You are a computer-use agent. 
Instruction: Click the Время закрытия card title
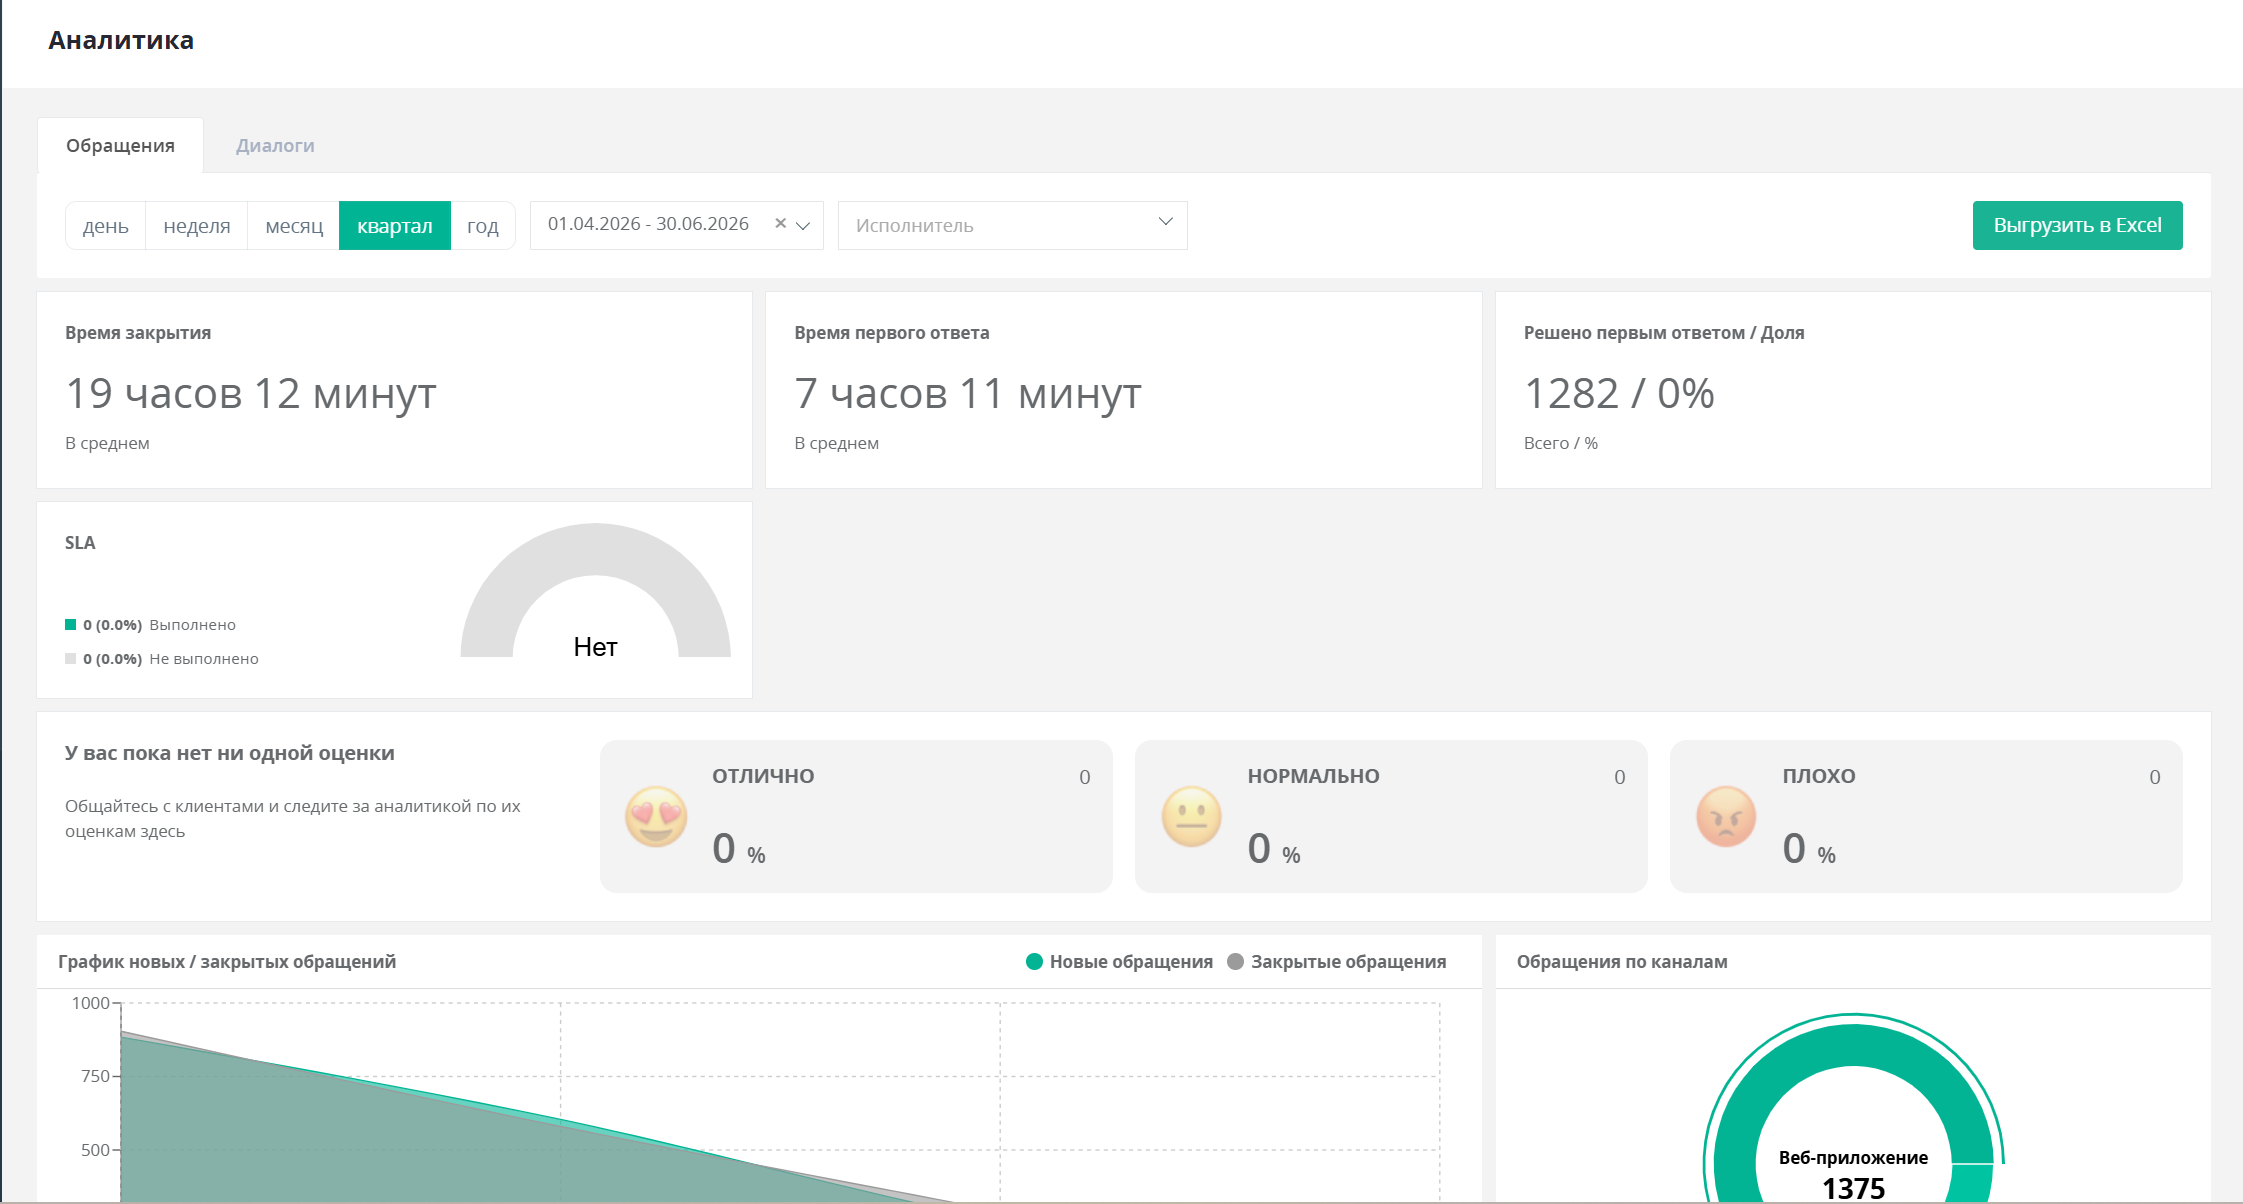(x=138, y=333)
